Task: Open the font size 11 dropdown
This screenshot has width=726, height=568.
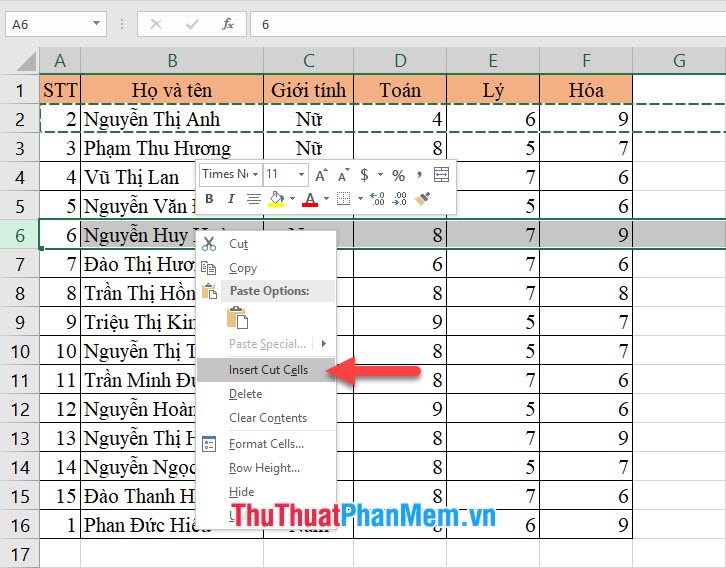Action: click(x=301, y=175)
